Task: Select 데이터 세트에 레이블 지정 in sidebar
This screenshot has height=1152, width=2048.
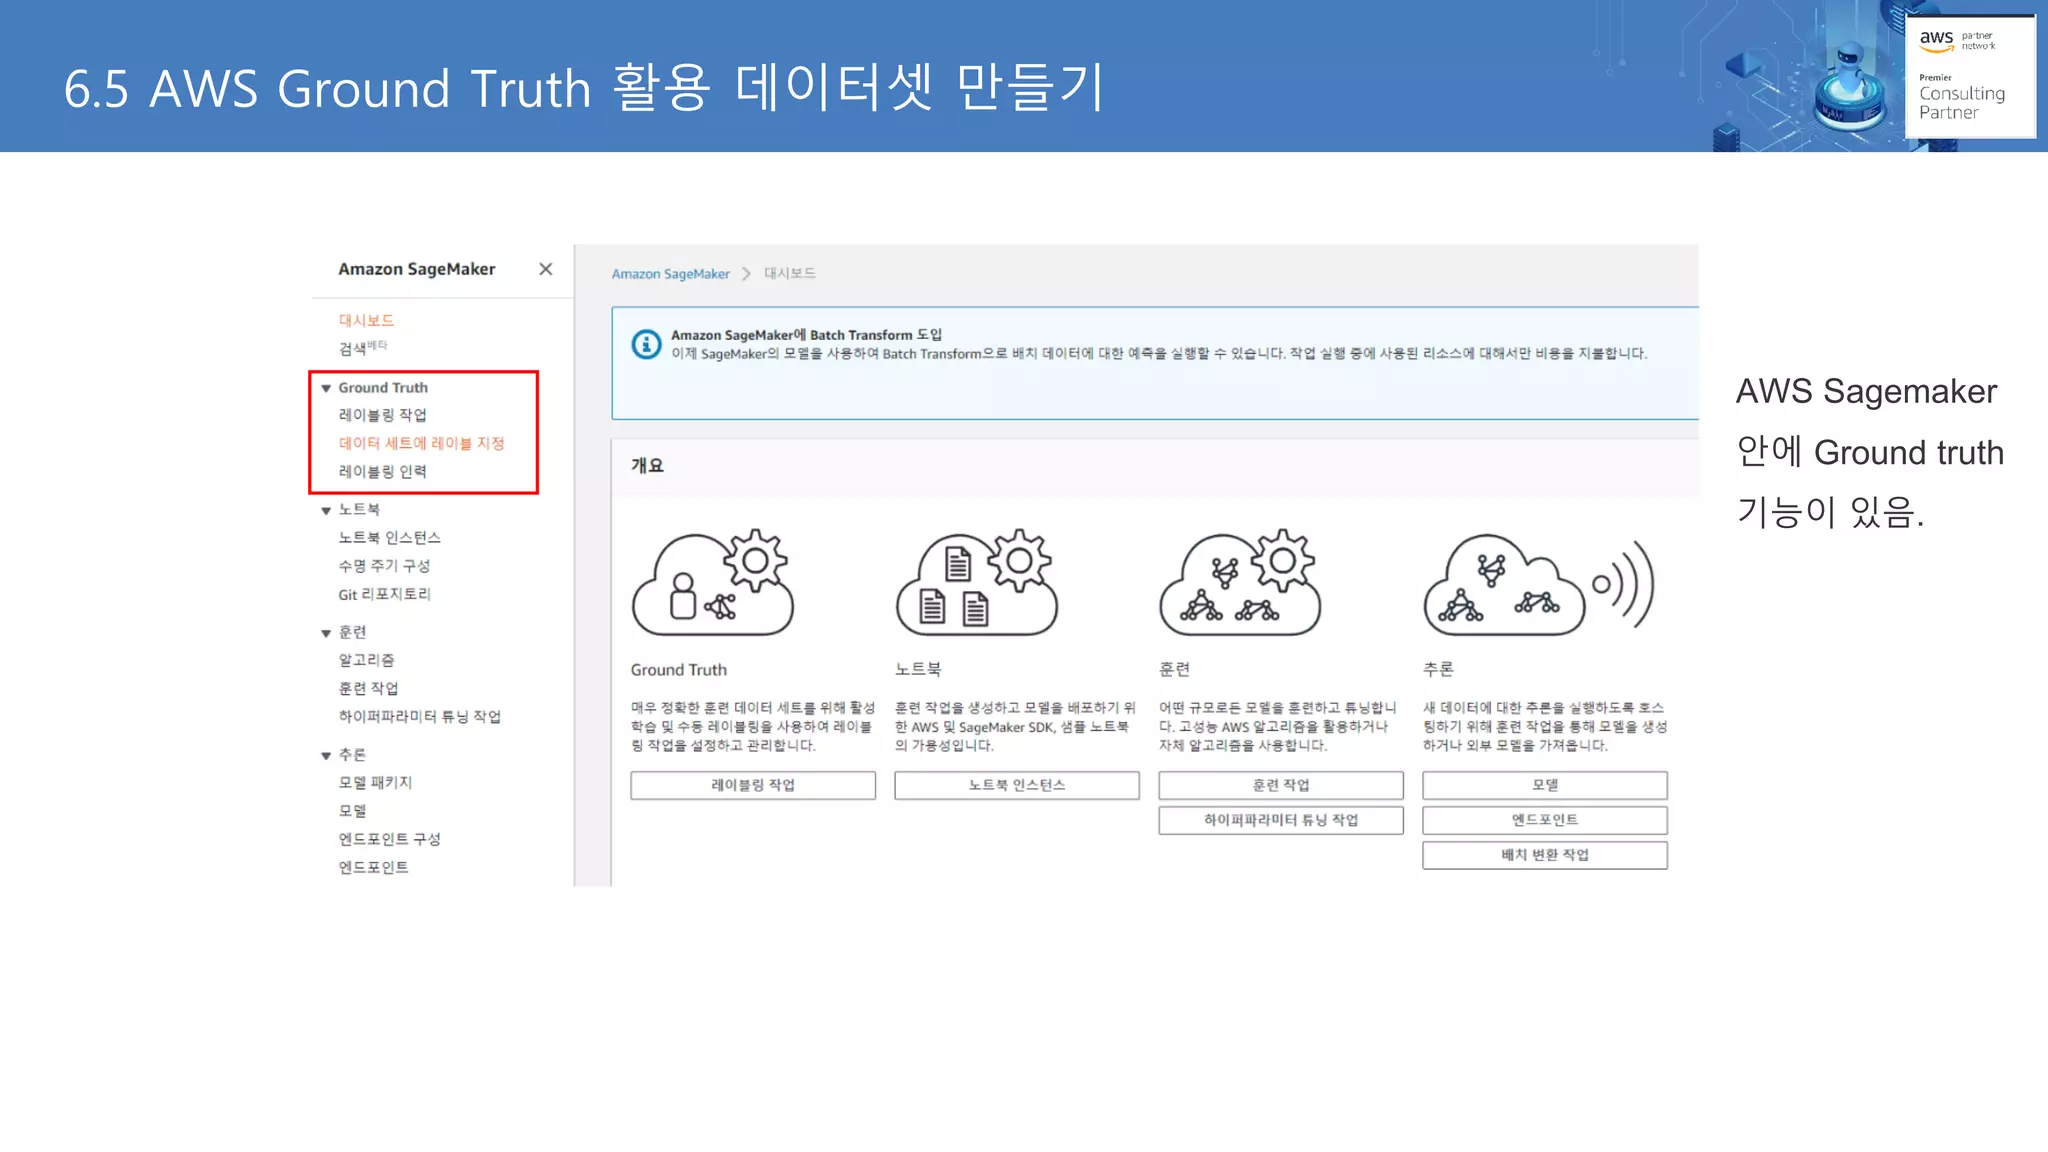Action: pos(421,443)
